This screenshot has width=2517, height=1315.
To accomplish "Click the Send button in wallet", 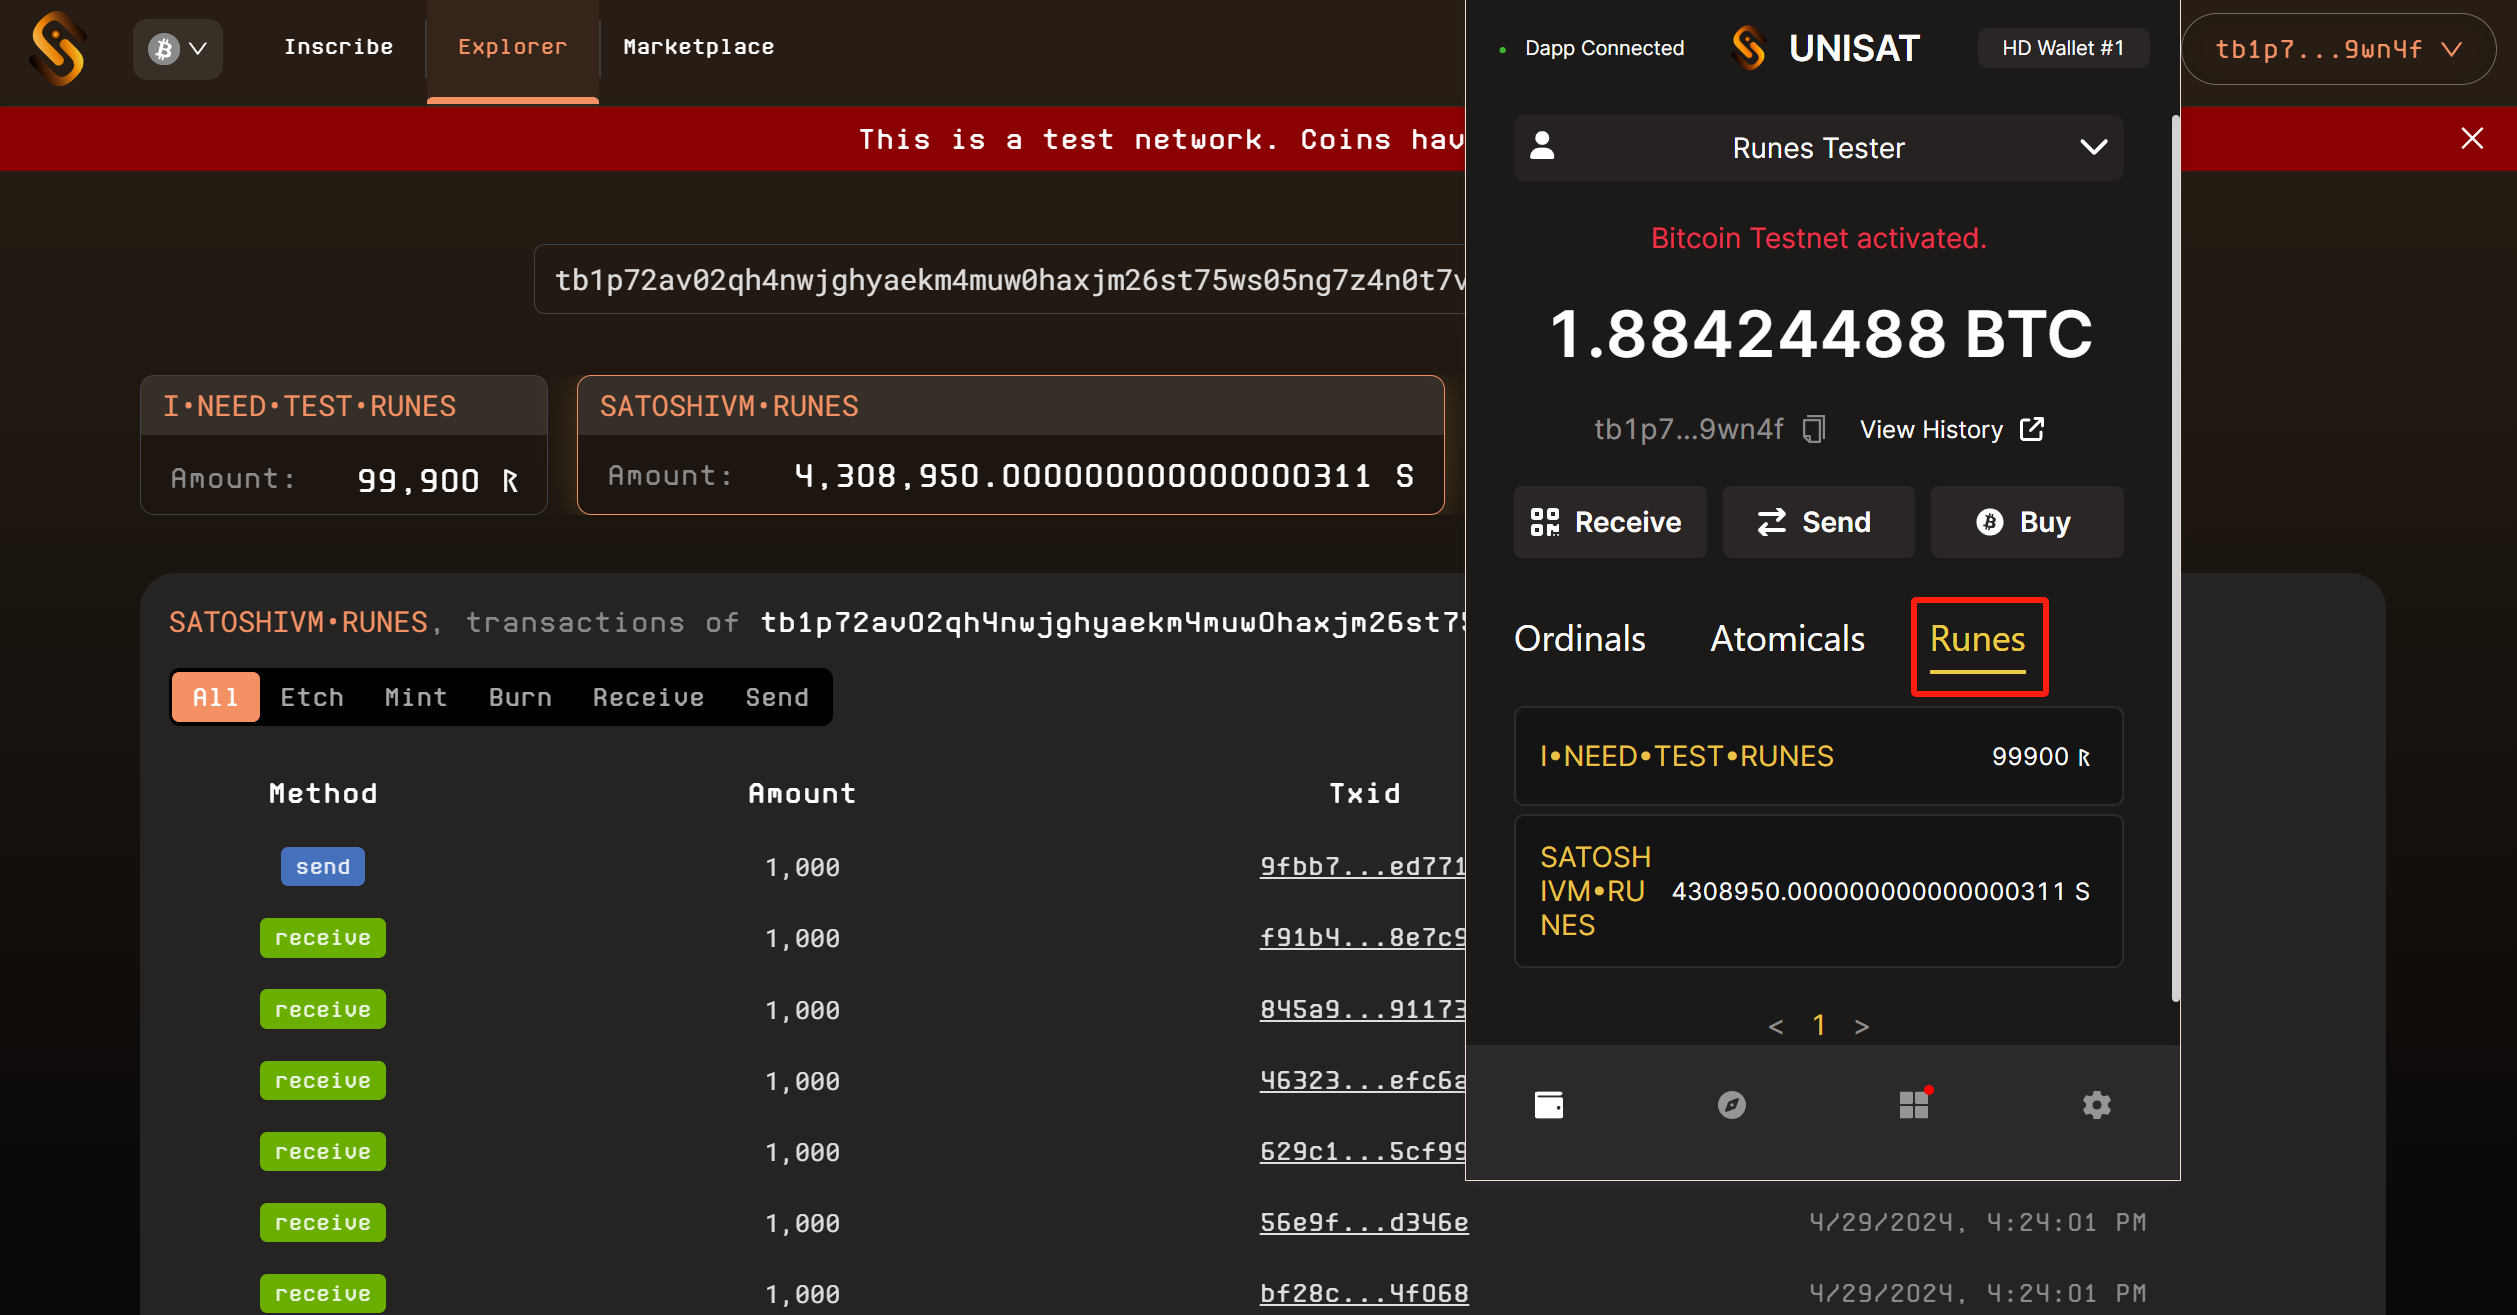I will click(1817, 522).
